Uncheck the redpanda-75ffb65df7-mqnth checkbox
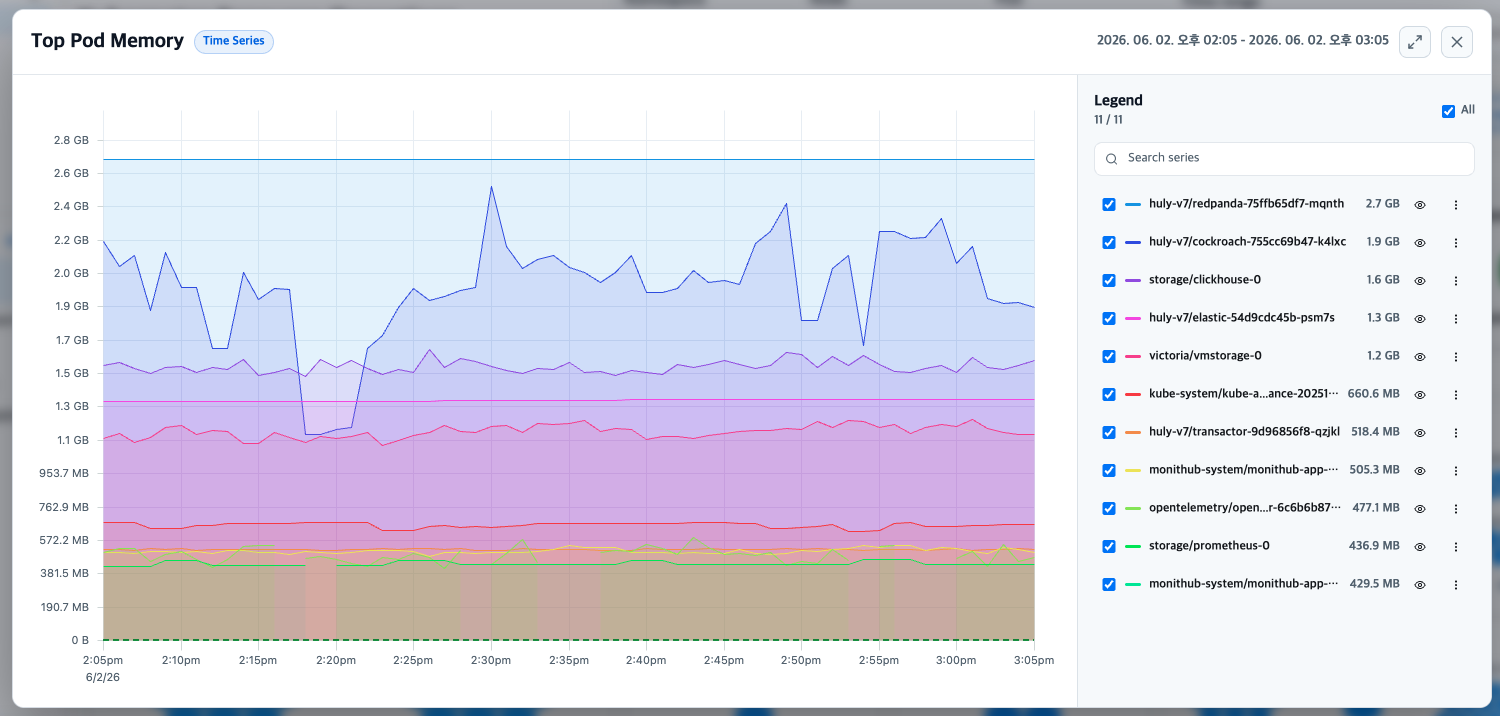 pos(1109,204)
